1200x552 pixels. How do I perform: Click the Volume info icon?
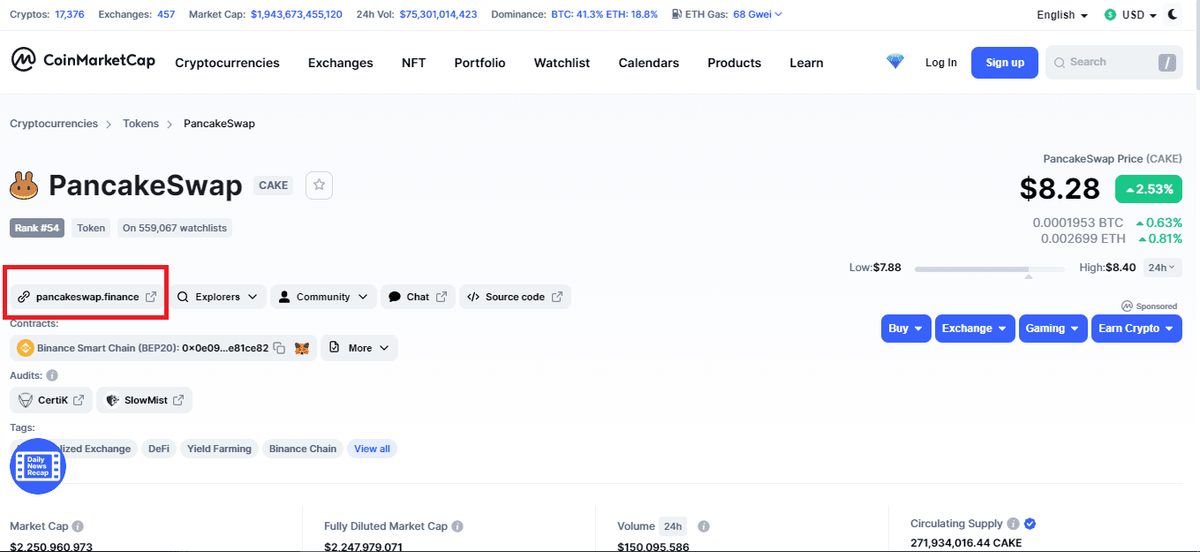703,526
